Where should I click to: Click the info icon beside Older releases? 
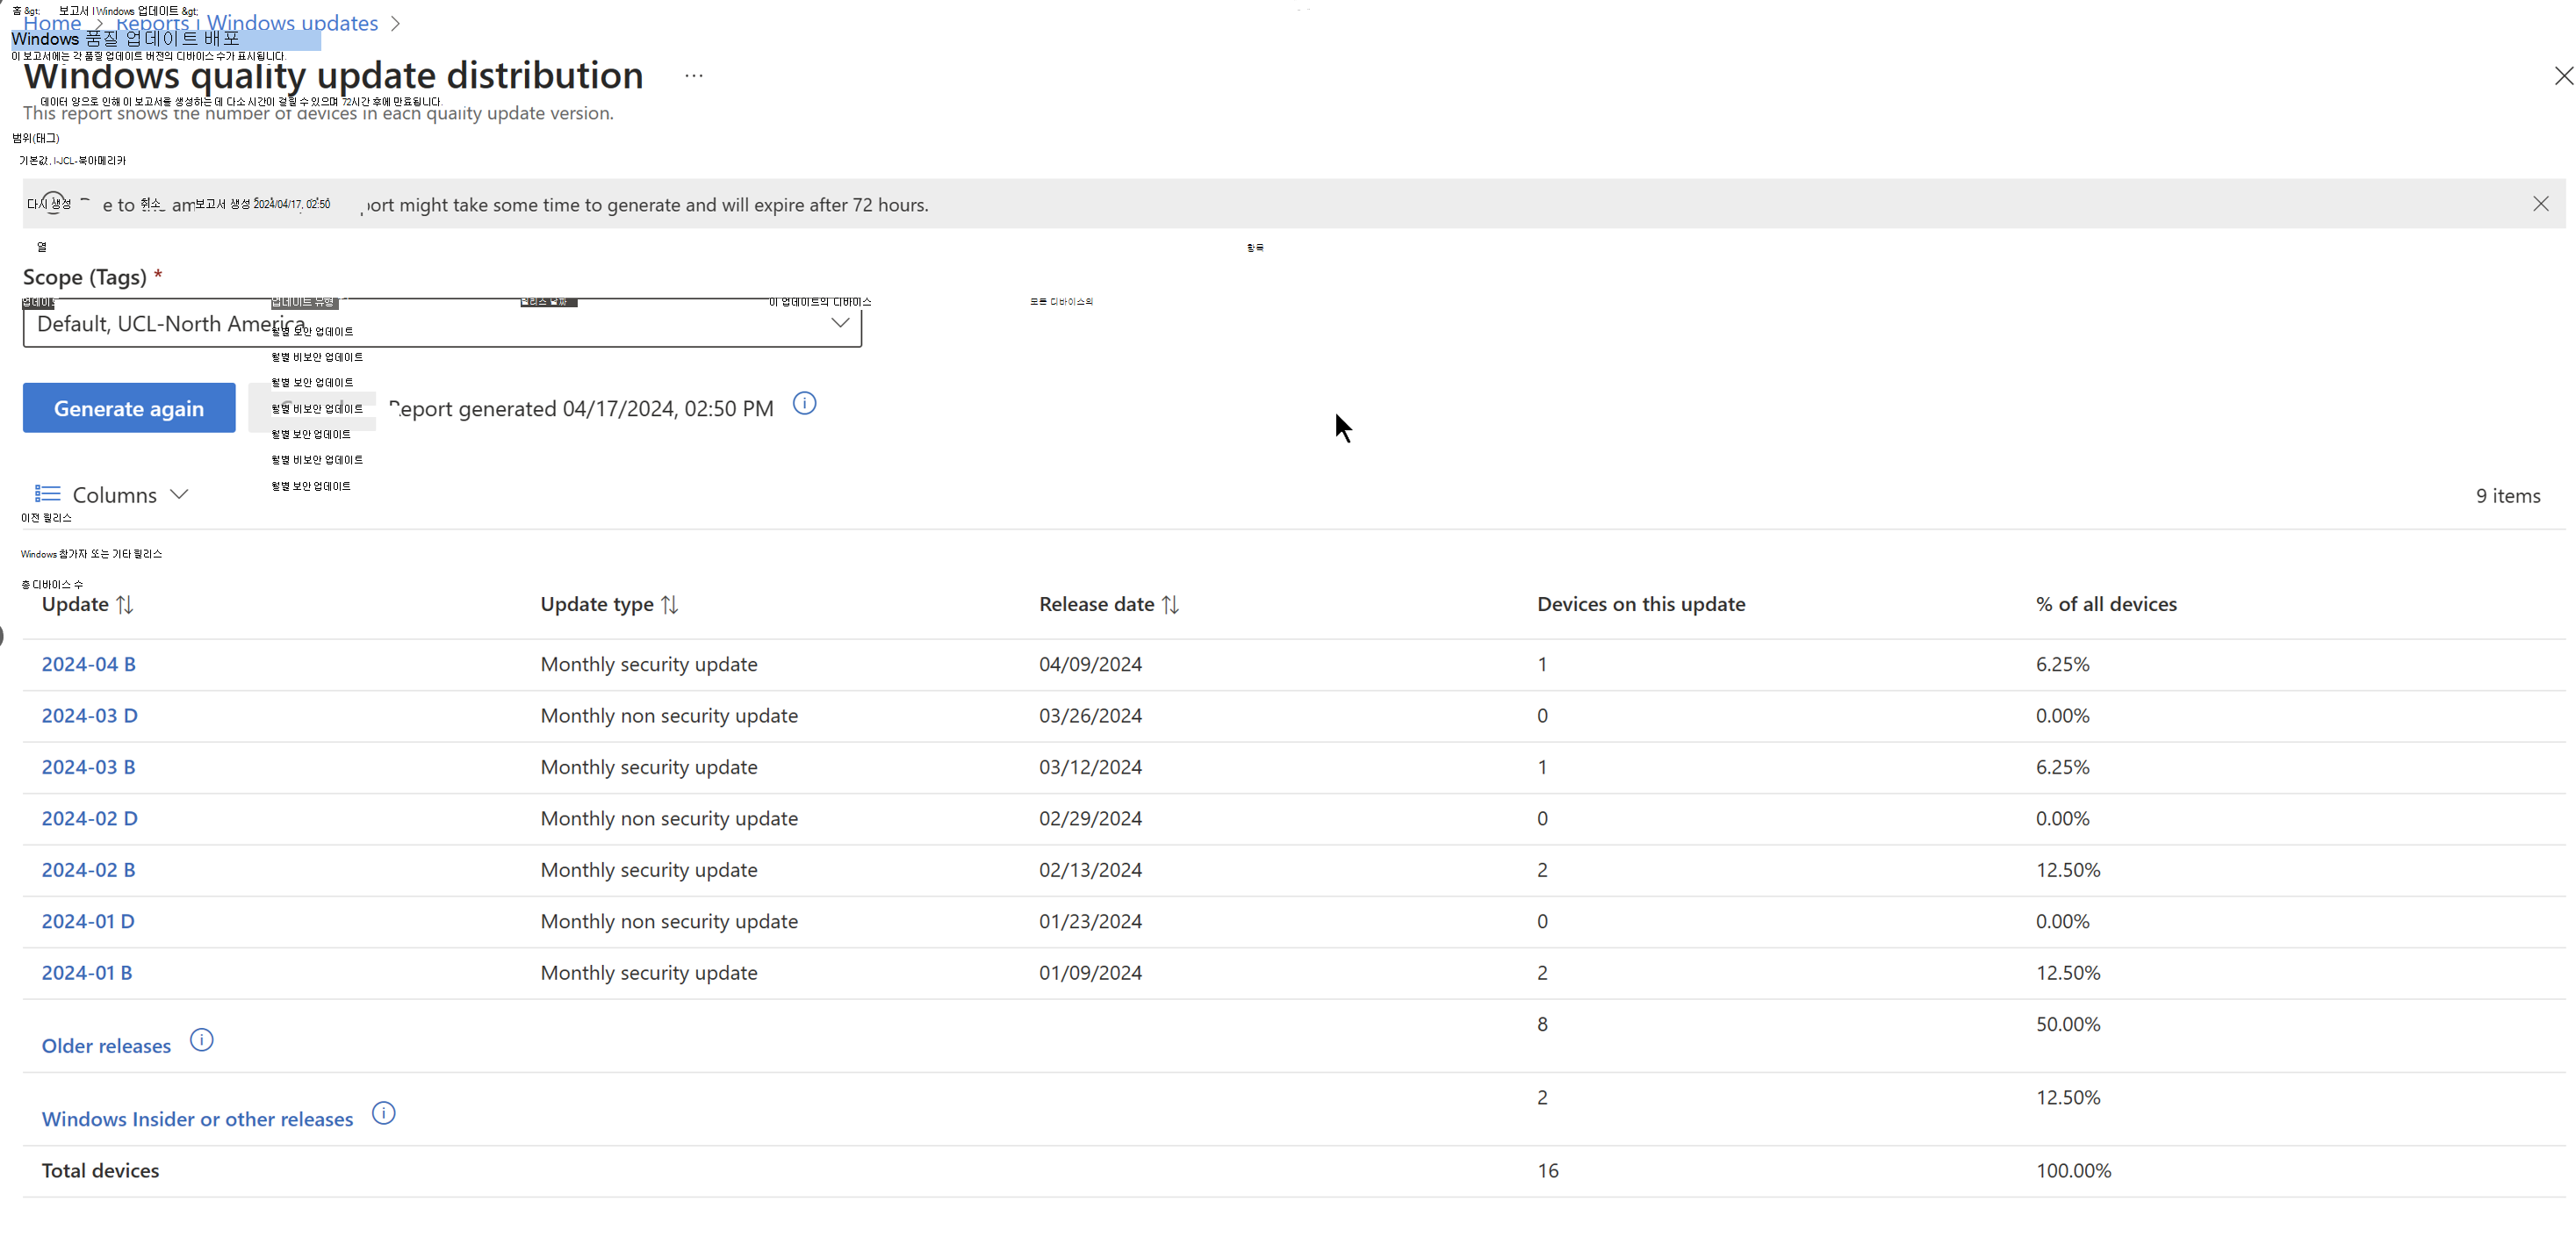(201, 1040)
